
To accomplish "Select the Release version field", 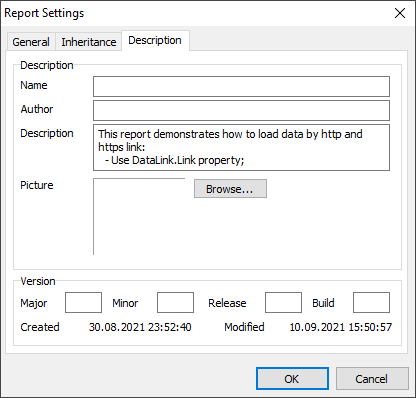I will (x=283, y=303).
